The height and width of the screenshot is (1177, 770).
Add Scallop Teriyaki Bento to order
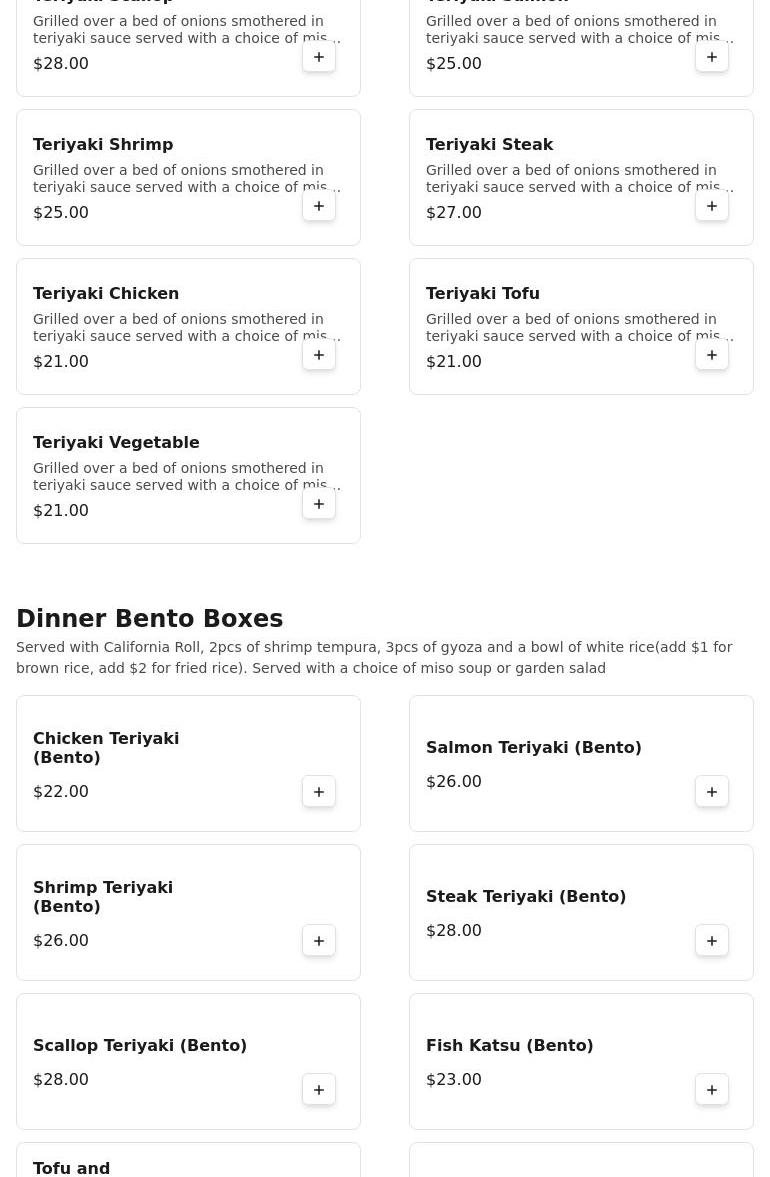tap(319, 1090)
